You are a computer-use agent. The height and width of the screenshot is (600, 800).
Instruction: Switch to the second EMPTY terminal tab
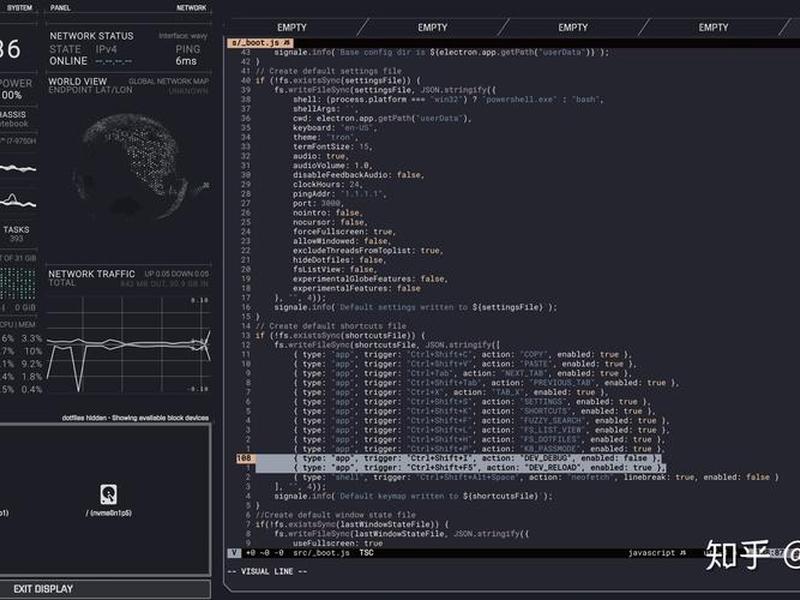432,28
